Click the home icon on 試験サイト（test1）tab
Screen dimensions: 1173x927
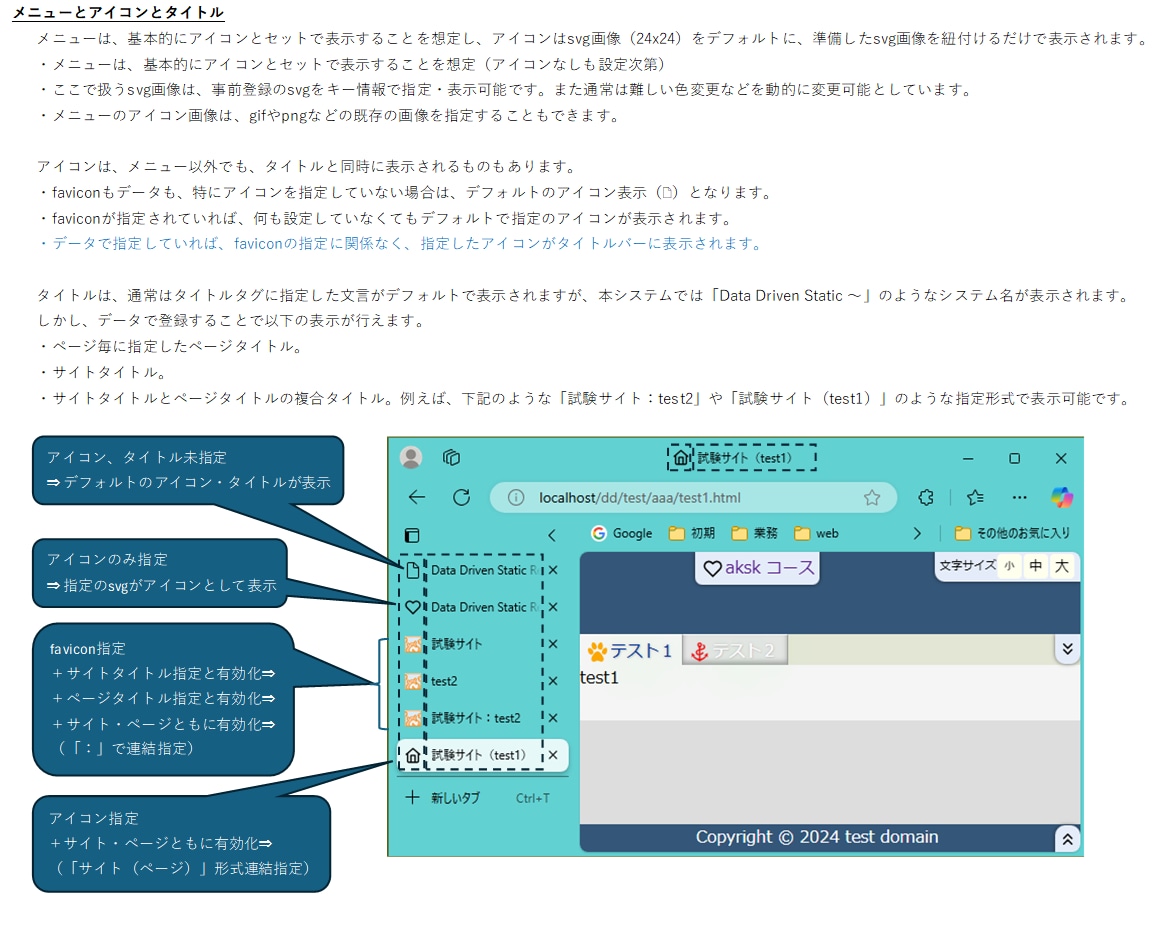(413, 755)
